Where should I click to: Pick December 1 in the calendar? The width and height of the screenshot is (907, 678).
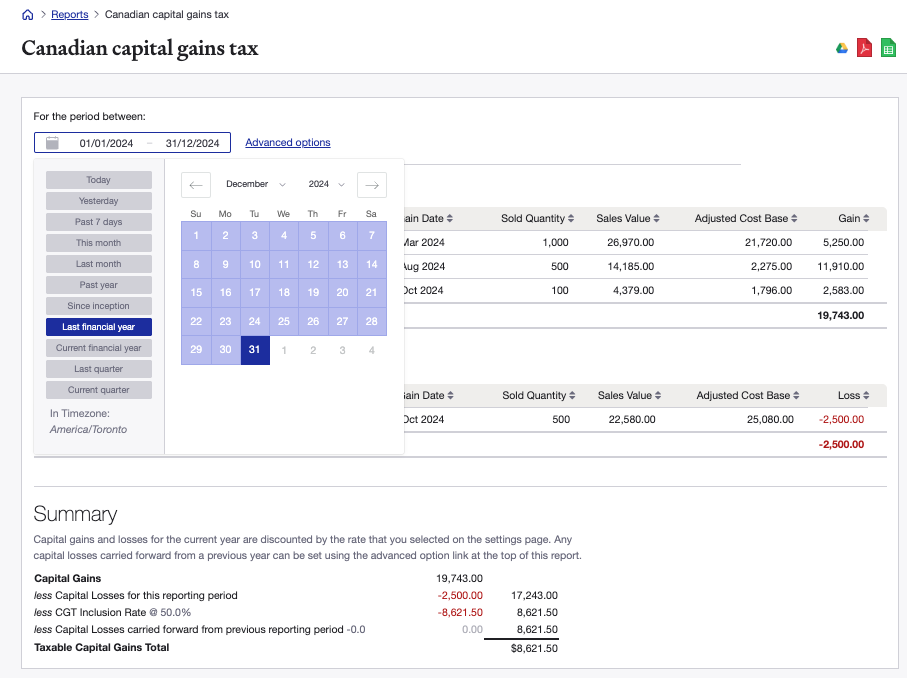(x=196, y=235)
